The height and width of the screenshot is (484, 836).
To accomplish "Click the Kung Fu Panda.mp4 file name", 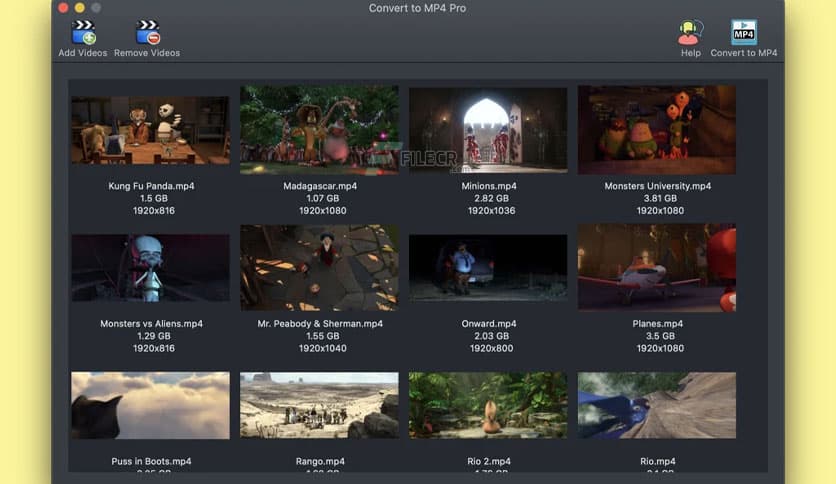I will point(151,186).
